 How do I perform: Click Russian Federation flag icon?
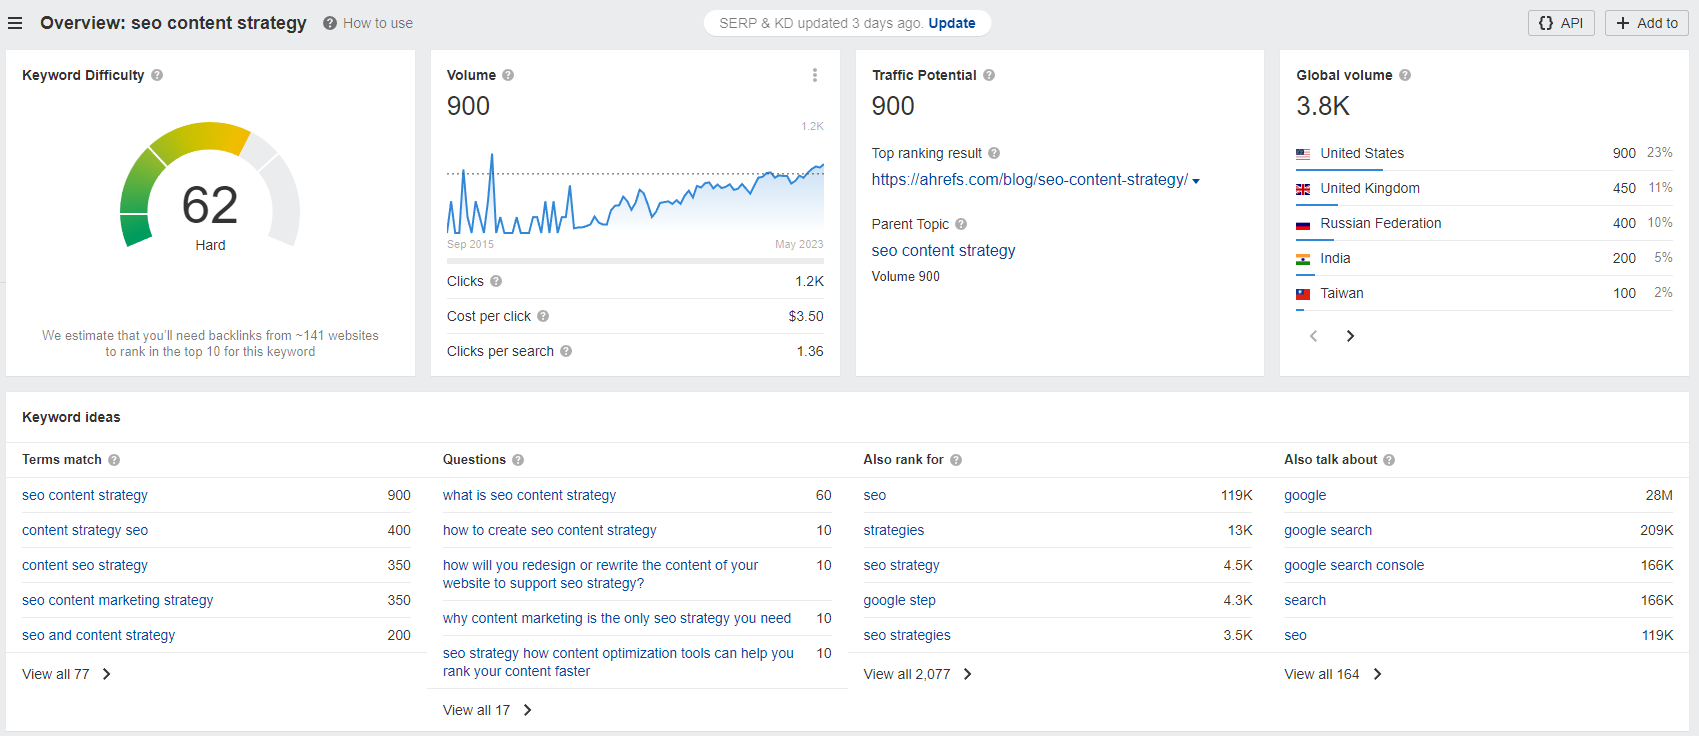(1303, 224)
